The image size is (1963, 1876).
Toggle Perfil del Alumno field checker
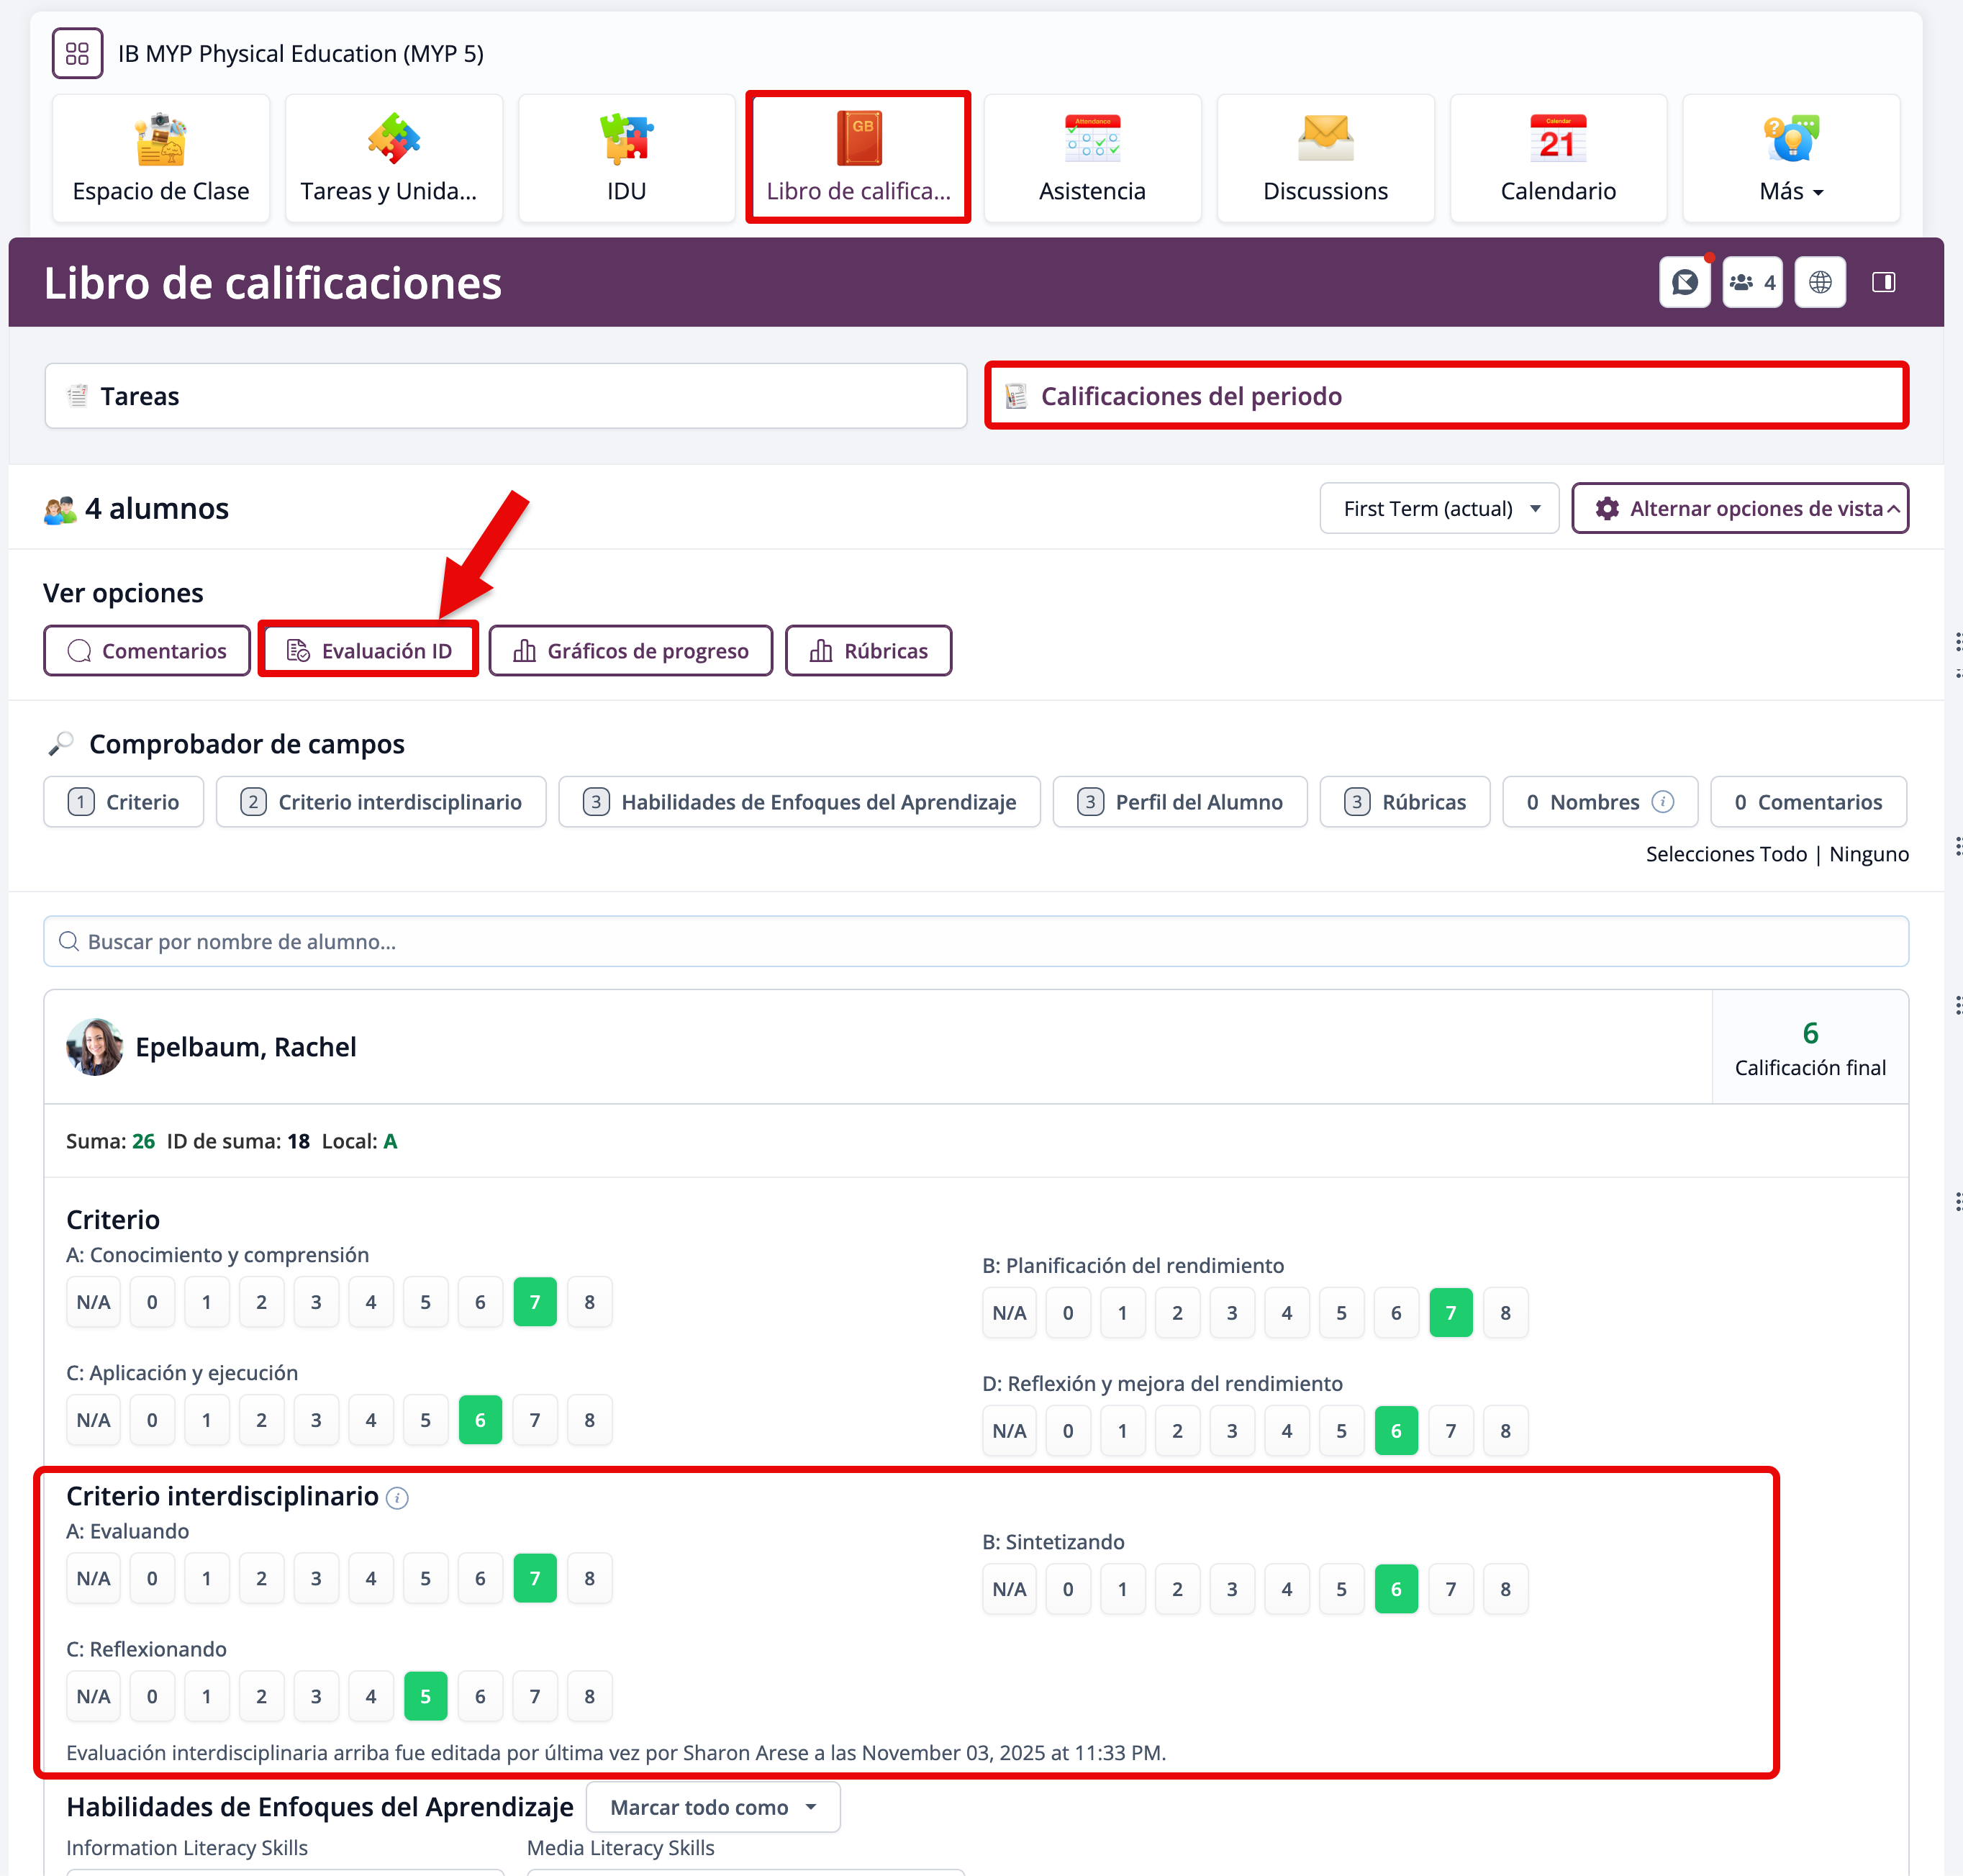pyautogui.click(x=1179, y=802)
